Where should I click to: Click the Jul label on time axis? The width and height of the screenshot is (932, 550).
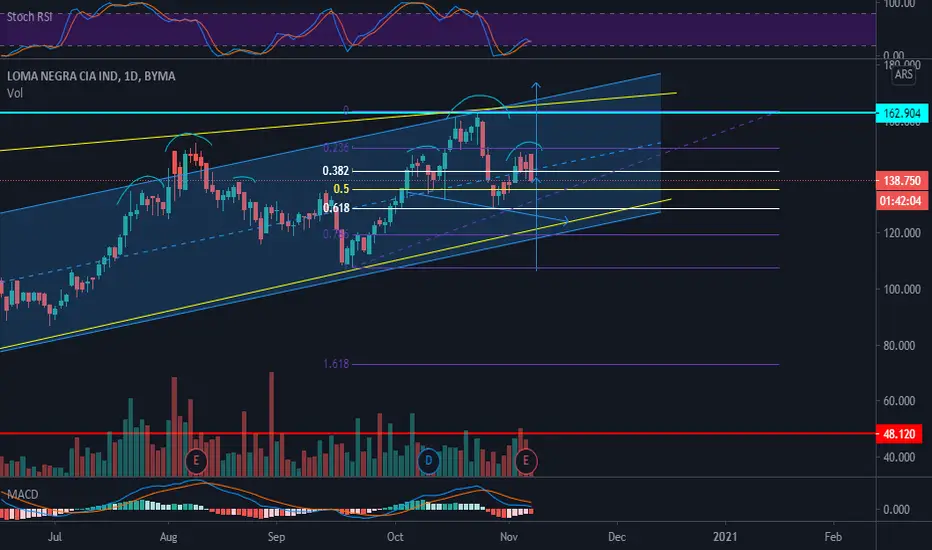click(x=55, y=537)
